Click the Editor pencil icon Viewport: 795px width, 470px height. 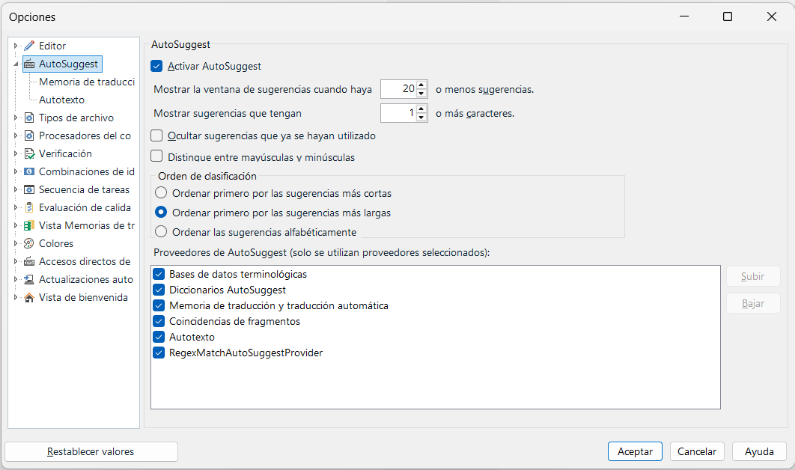29,46
